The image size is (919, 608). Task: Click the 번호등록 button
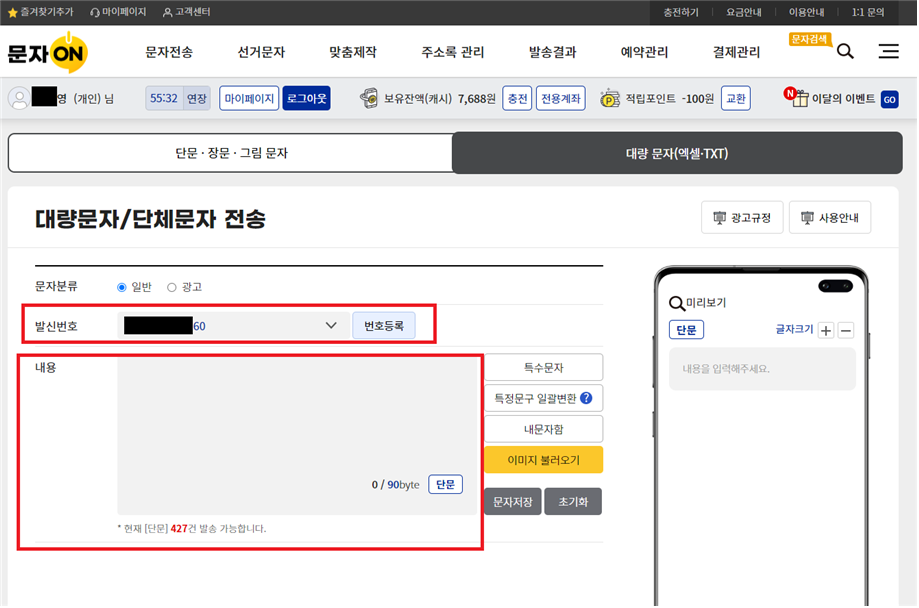[384, 325]
